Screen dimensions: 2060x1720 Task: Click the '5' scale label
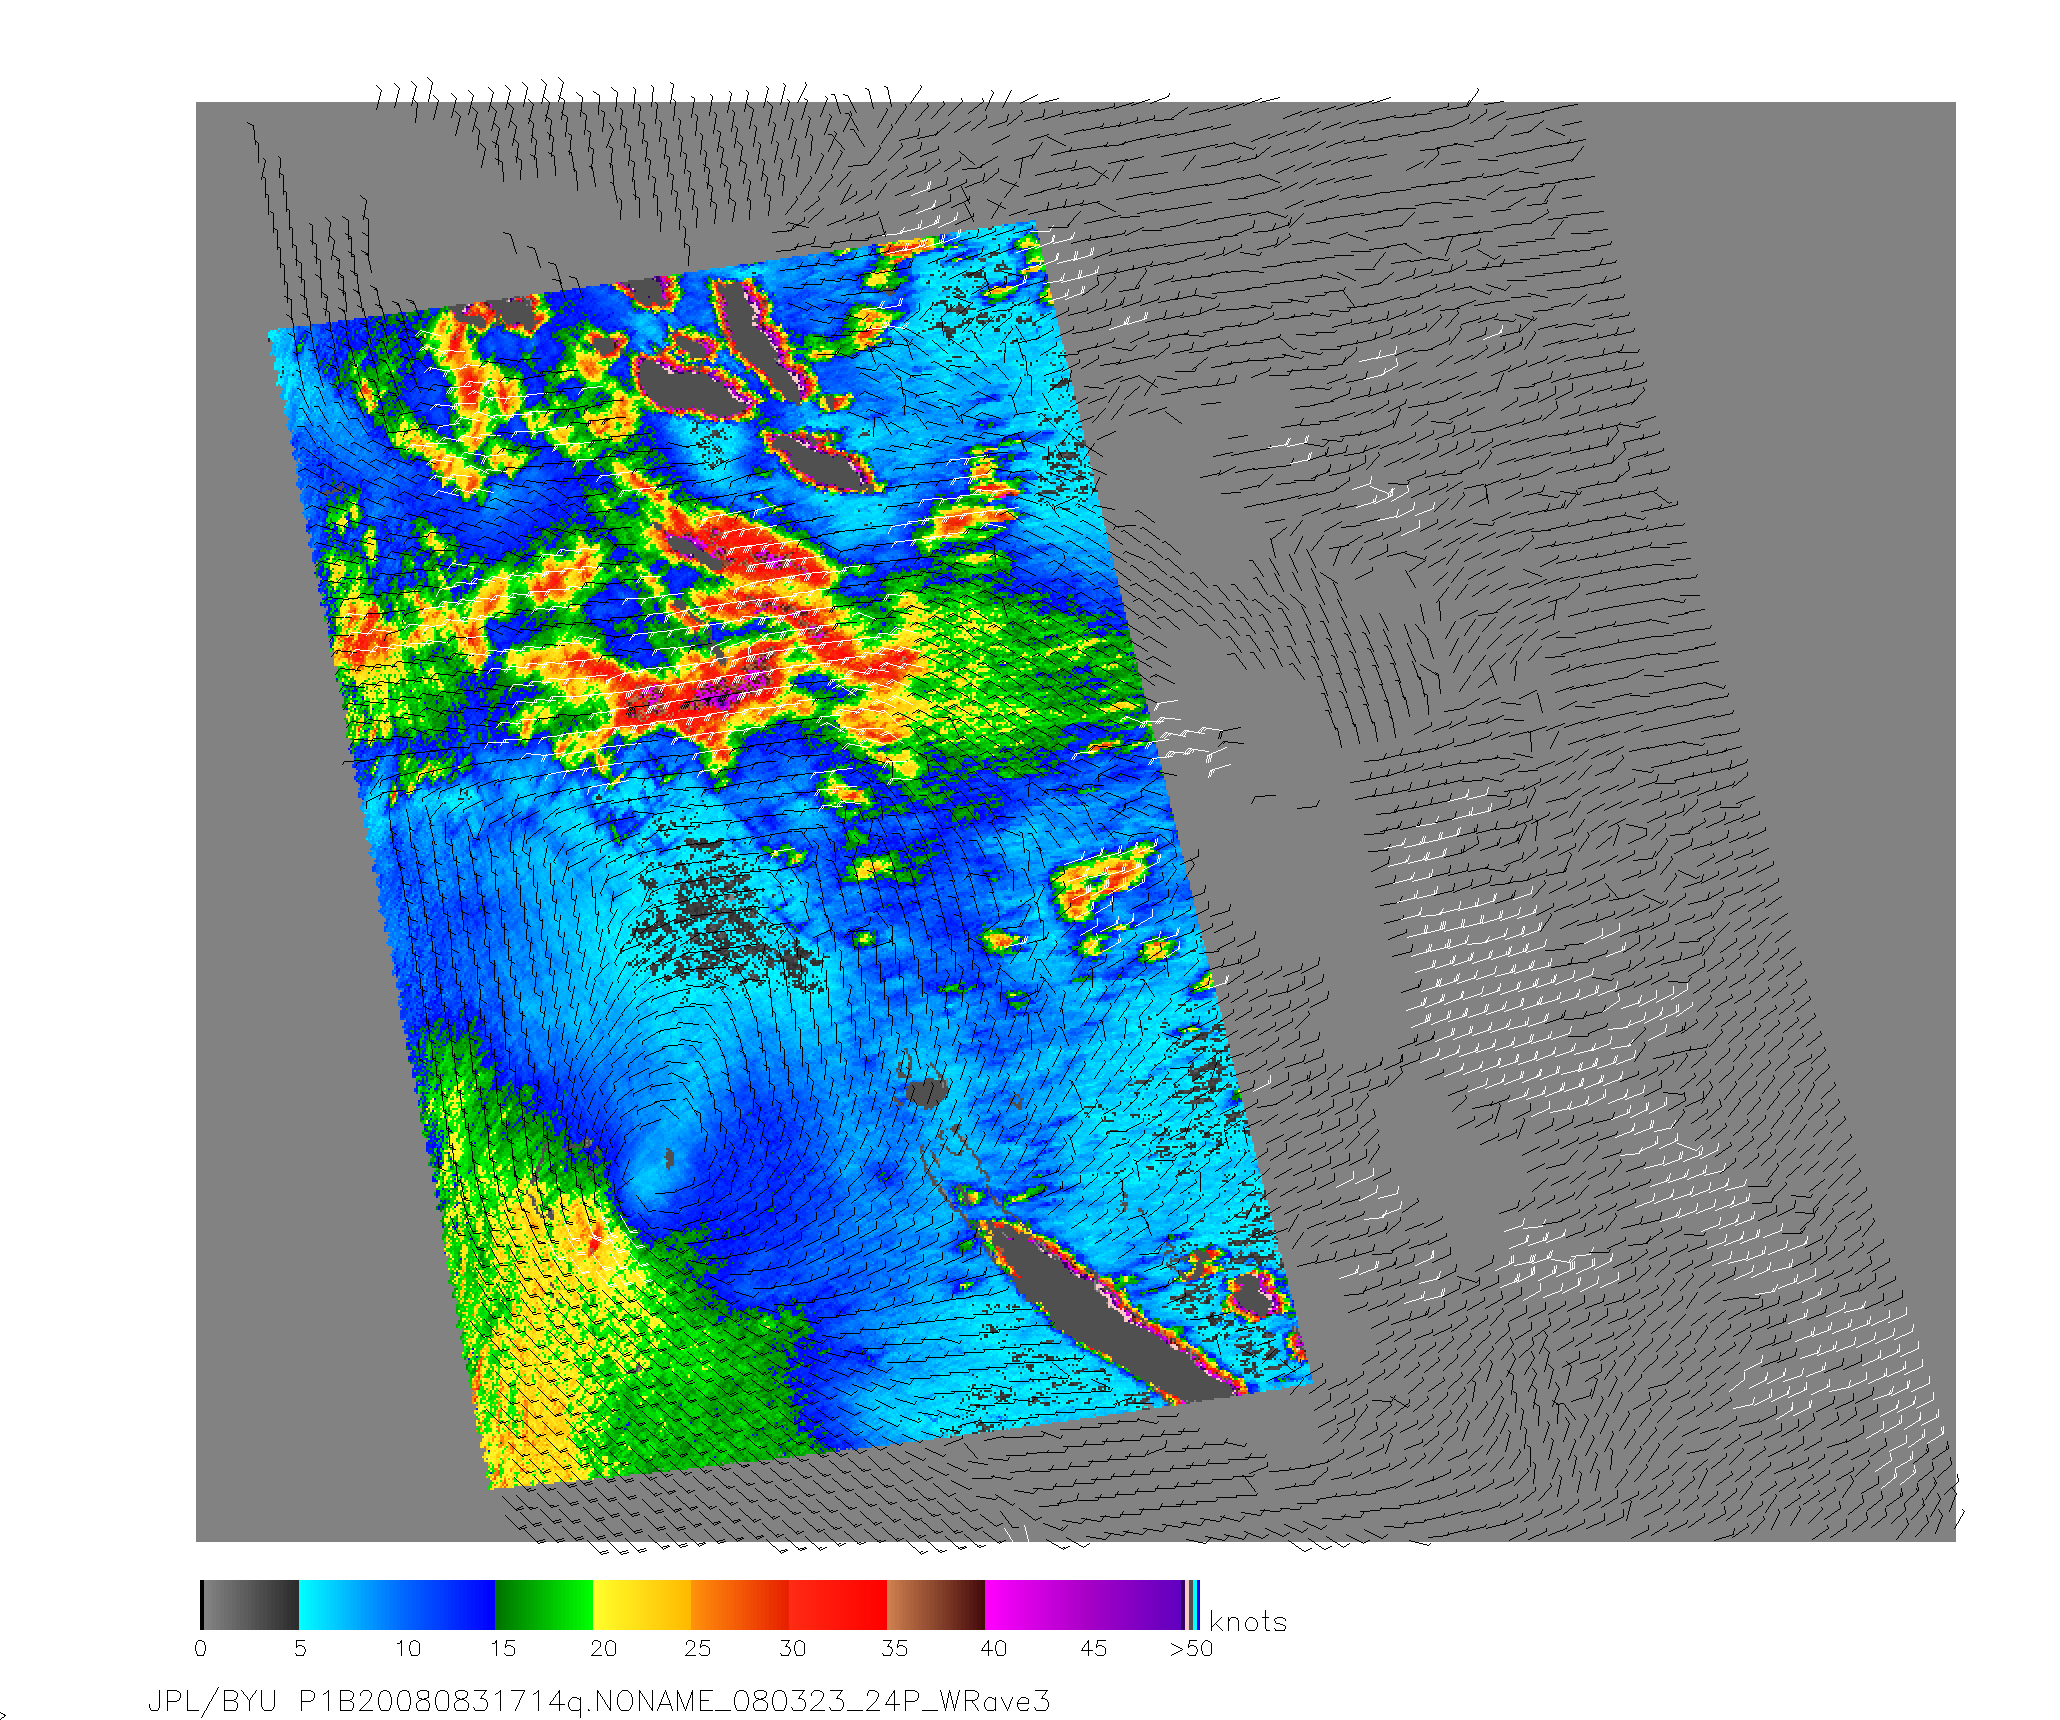tap(300, 1649)
